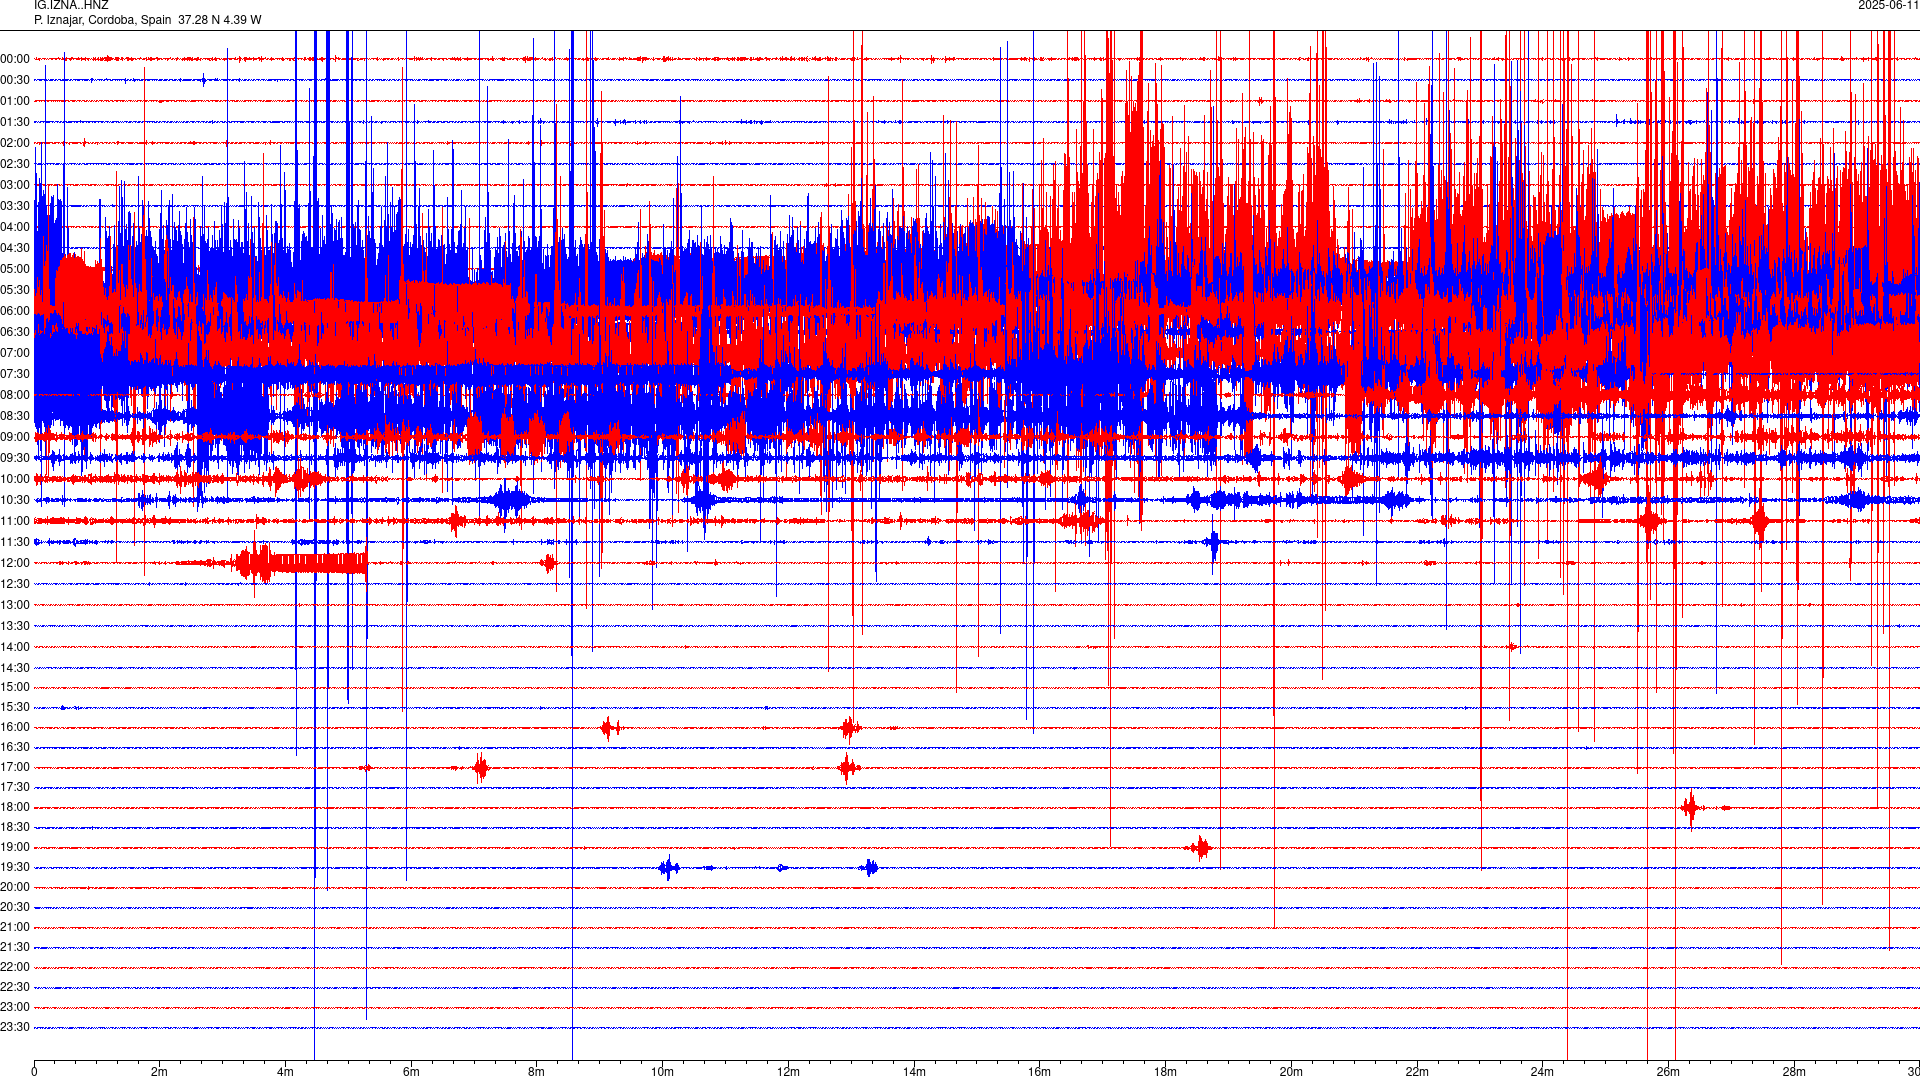The image size is (1920, 1080).
Task: Select the 07:30 time row label
Action: (x=15, y=374)
